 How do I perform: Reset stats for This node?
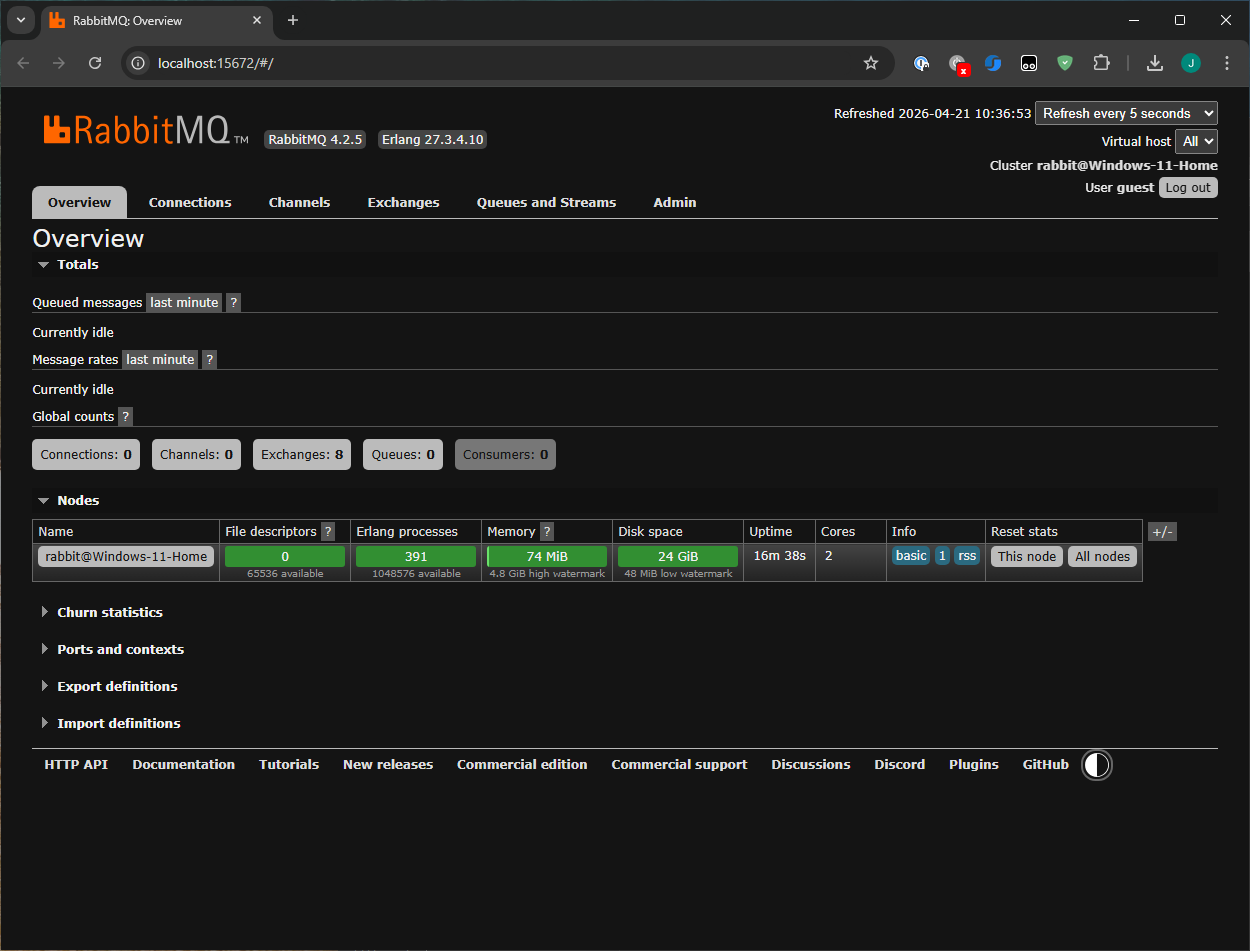[1027, 556]
